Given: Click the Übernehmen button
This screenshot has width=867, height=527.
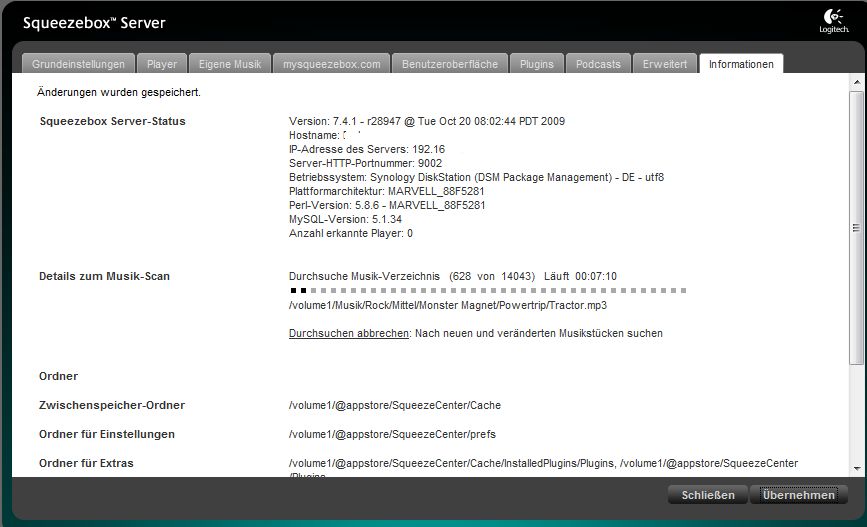Looking at the screenshot, I should pos(798,495).
